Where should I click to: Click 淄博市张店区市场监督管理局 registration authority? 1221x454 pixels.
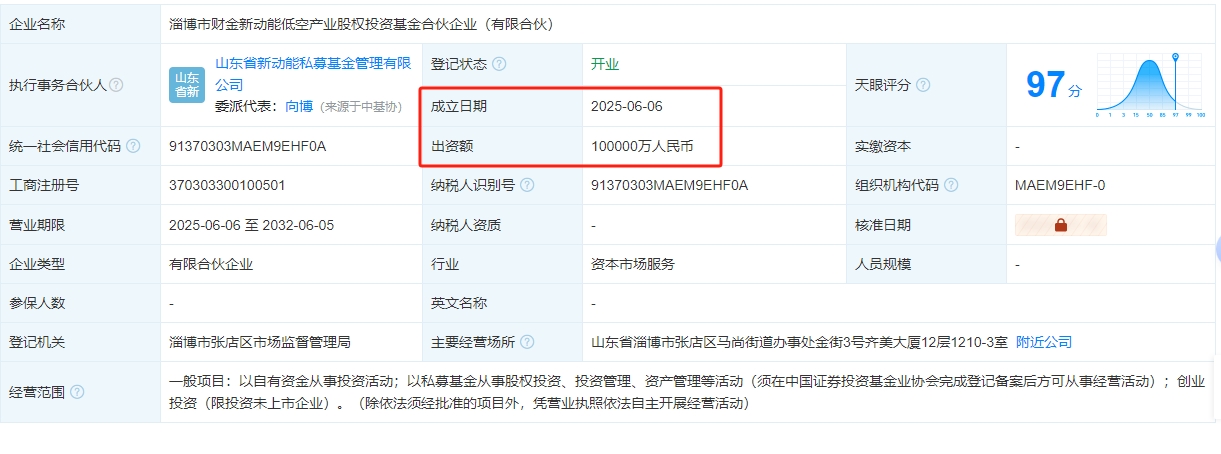pos(261,342)
